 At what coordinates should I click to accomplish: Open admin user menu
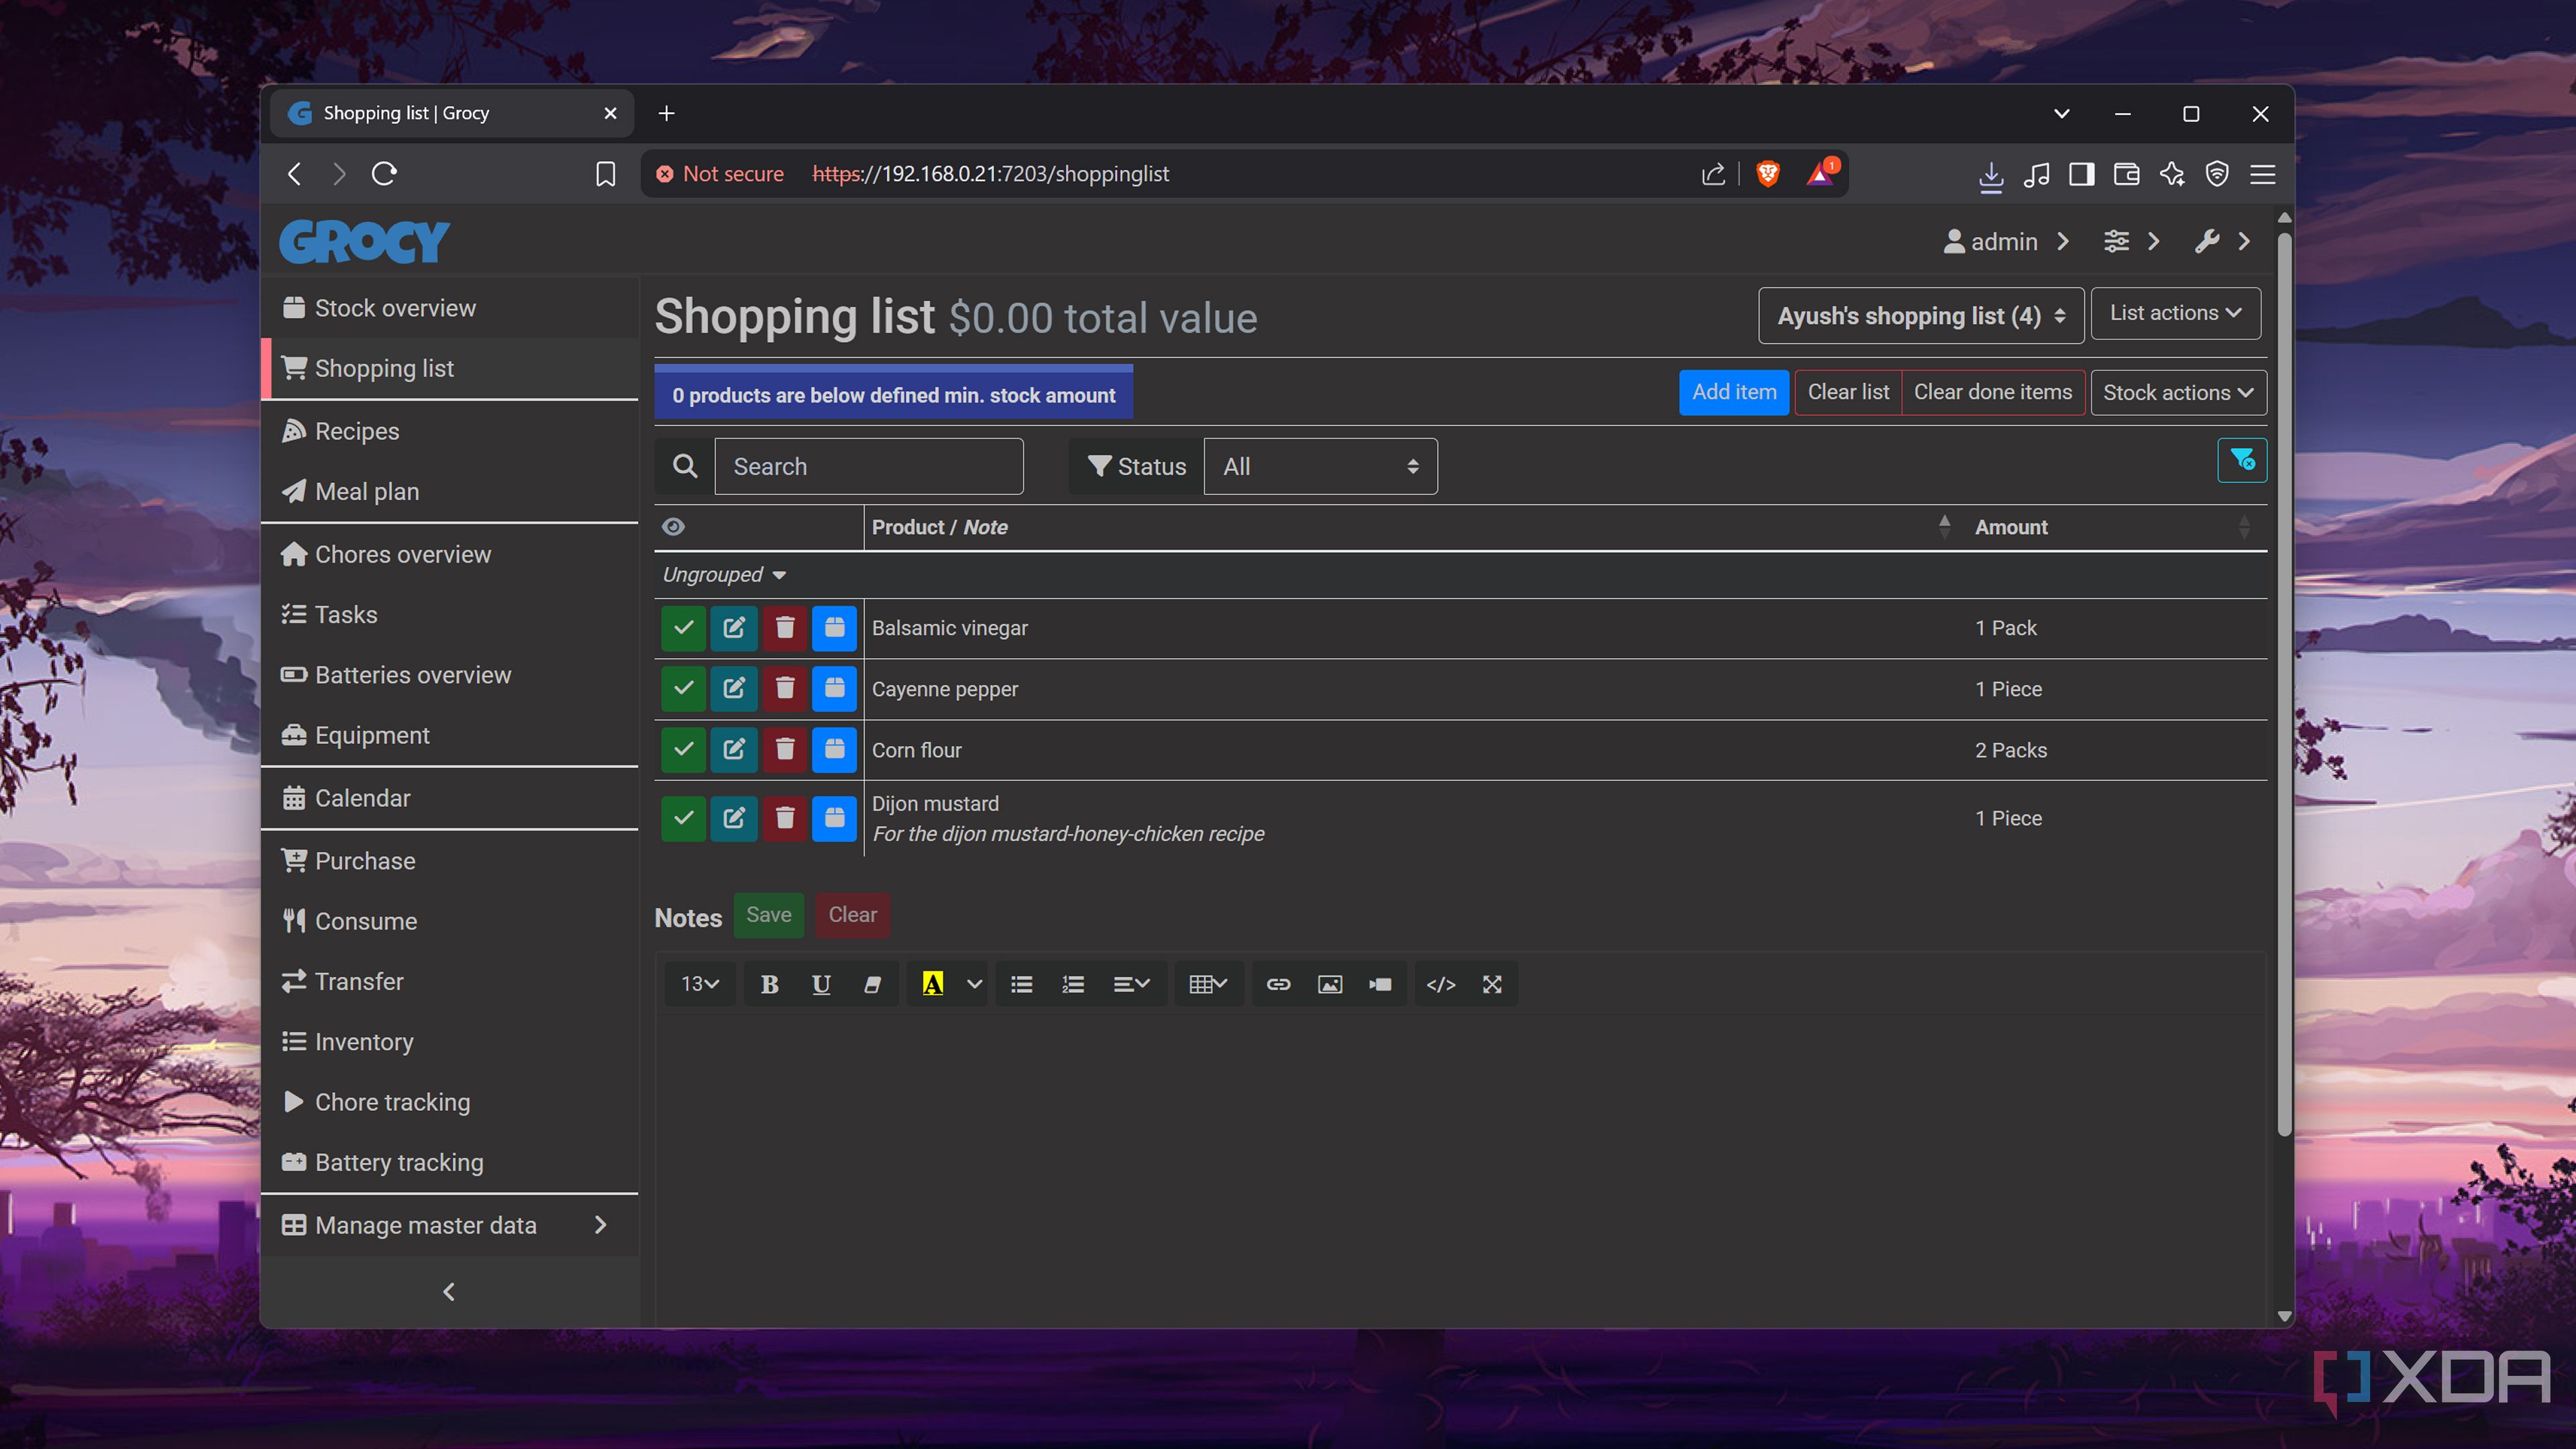click(2006, 242)
